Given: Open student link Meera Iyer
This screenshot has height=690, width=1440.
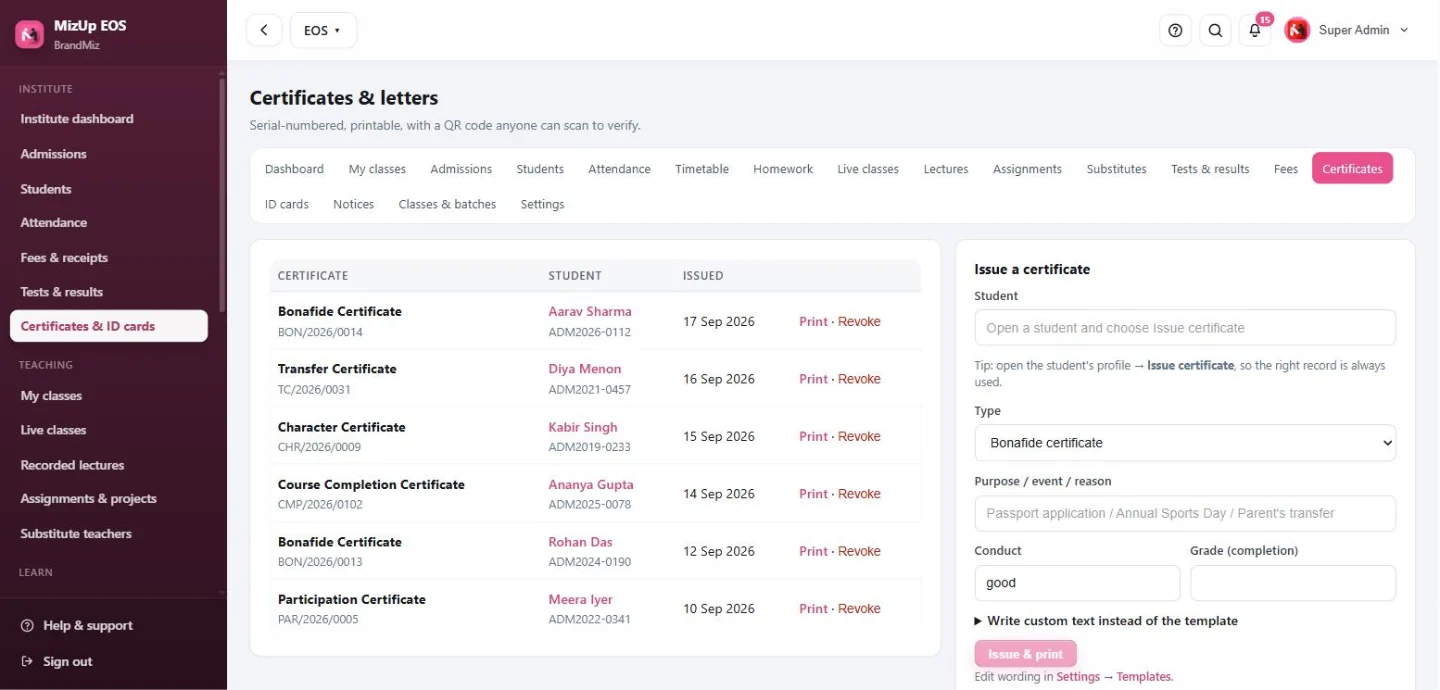Looking at the screenshot, I should coord(581,600).
